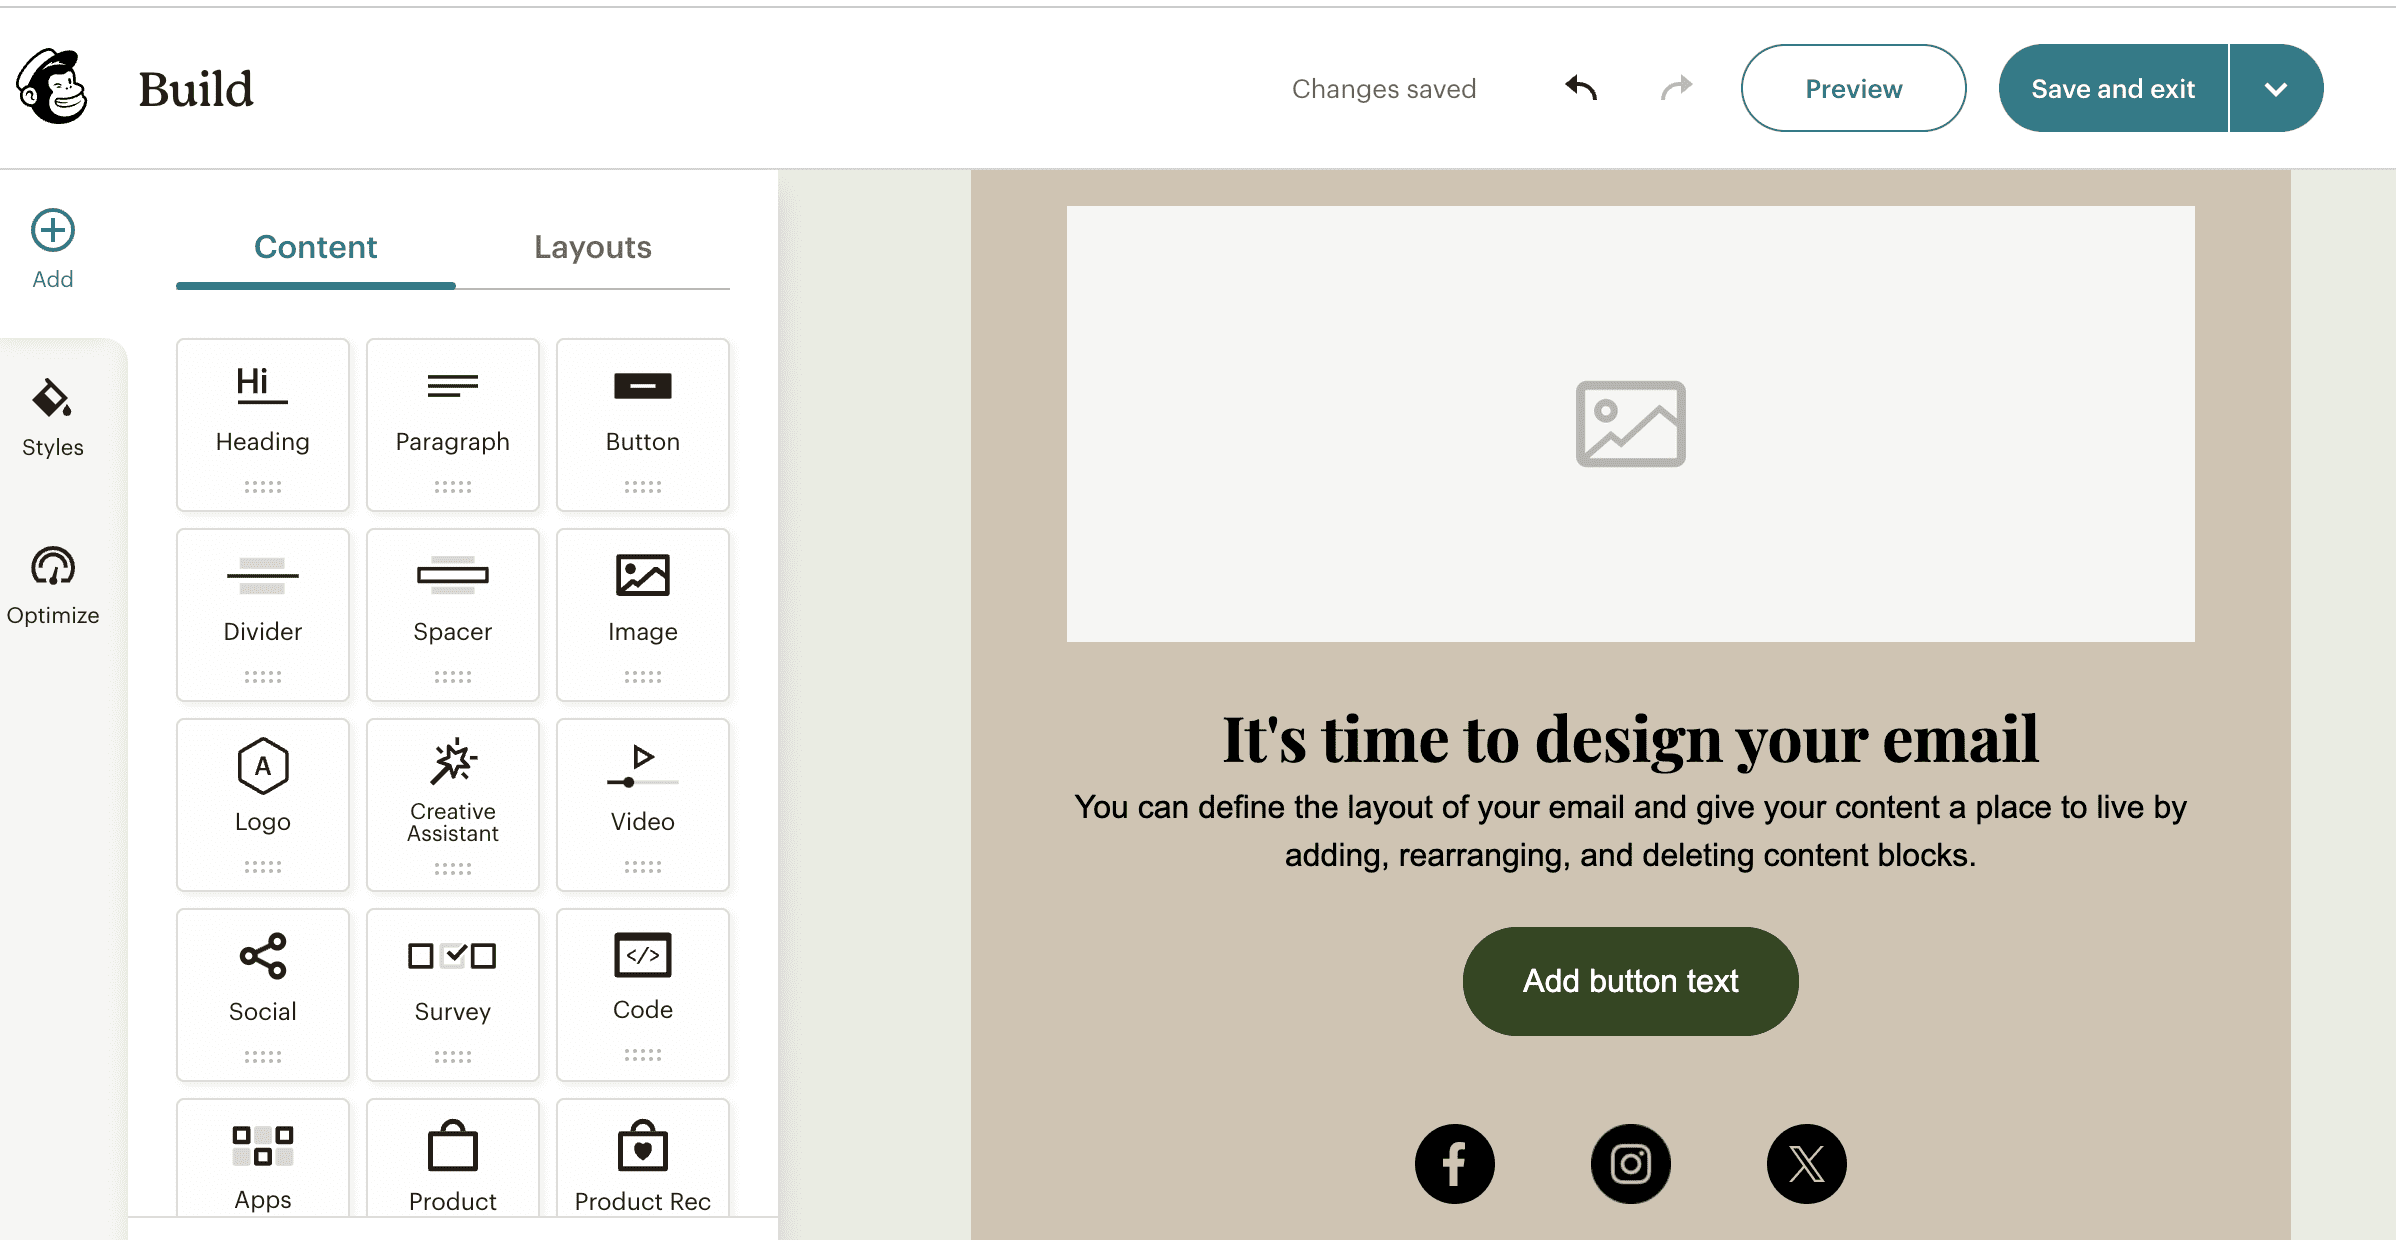
Task: Click the Add plus icon
Action: pyautogui.click(x=52, y=231)
